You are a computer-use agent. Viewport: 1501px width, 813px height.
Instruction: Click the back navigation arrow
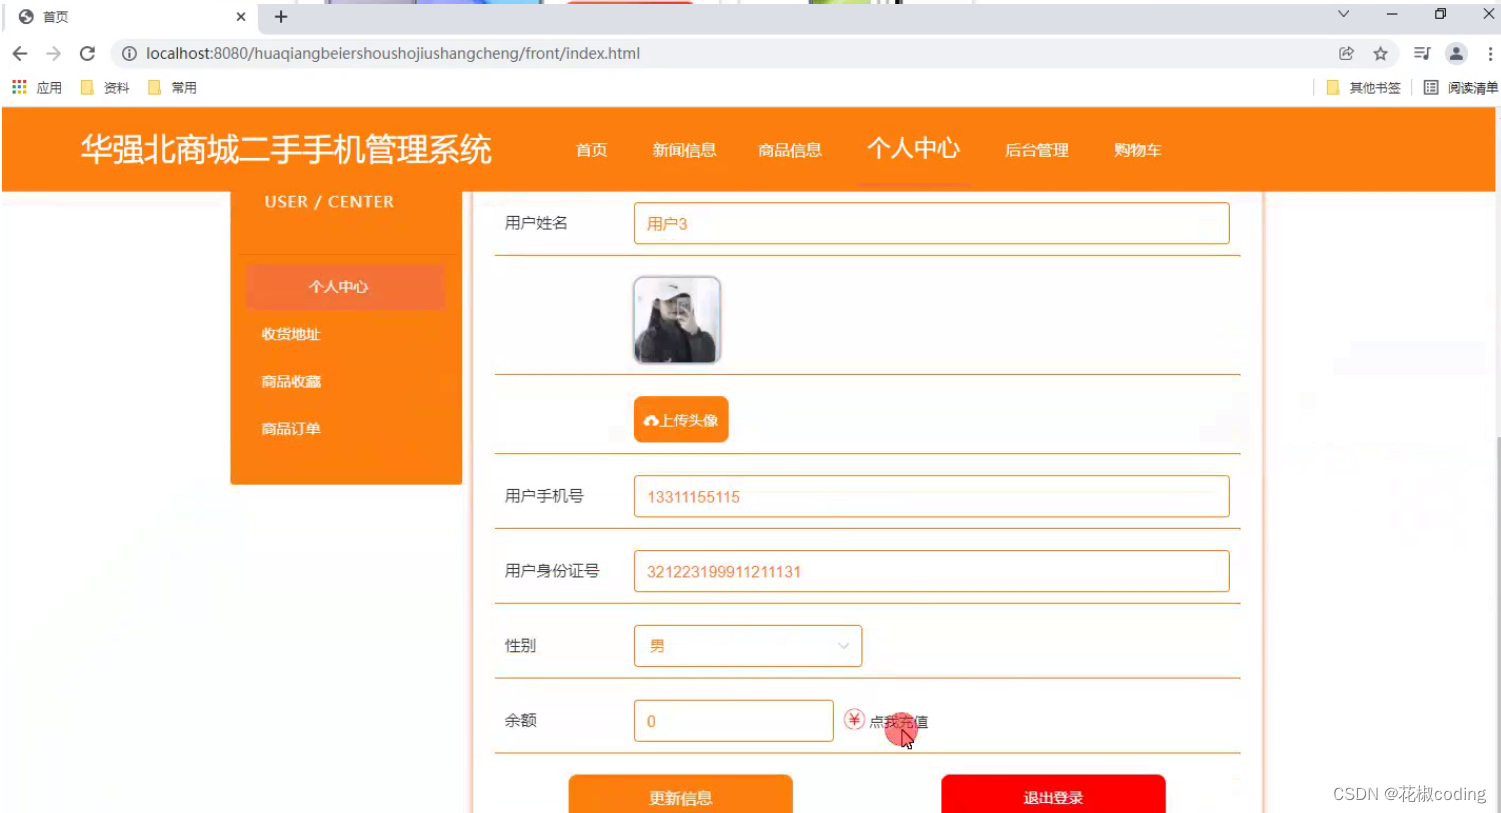click(20, 53)
